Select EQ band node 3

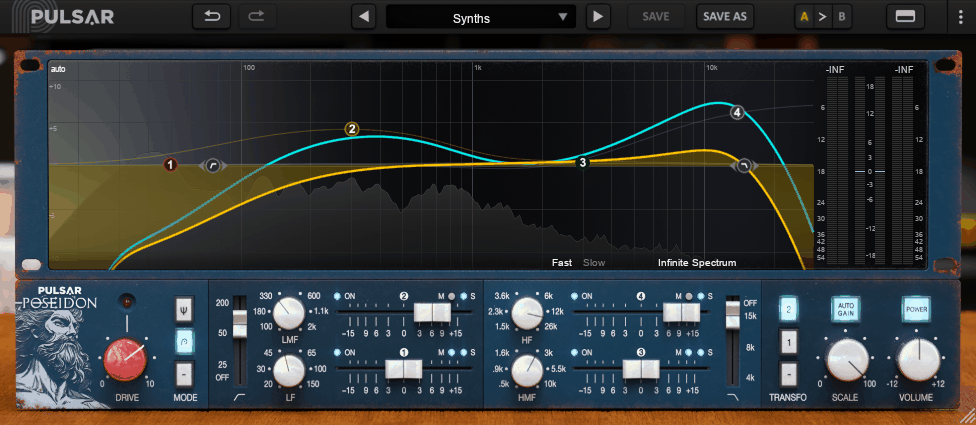point(583,162)
